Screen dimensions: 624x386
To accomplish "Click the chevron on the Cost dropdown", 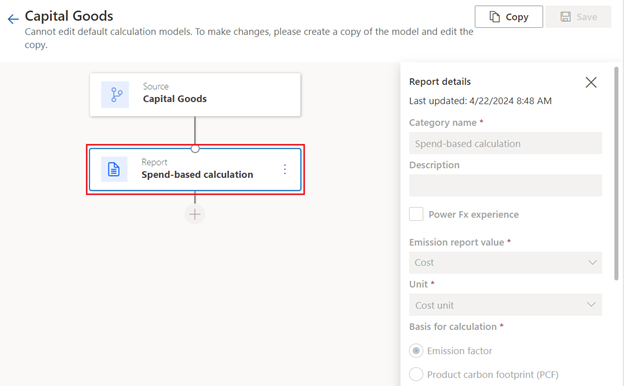I will (592, 263).
